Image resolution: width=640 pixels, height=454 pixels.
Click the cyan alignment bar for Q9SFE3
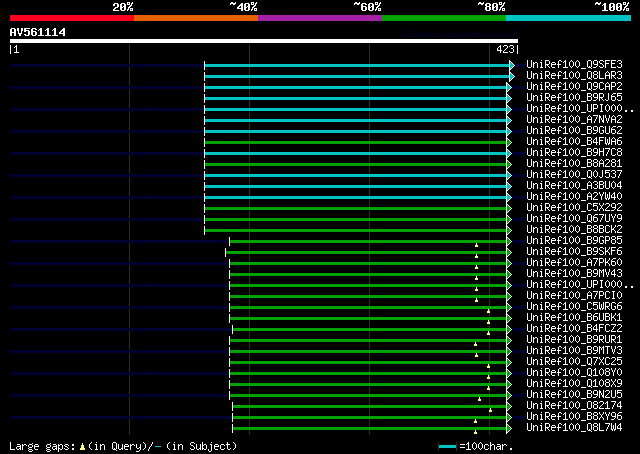point(357,65)
